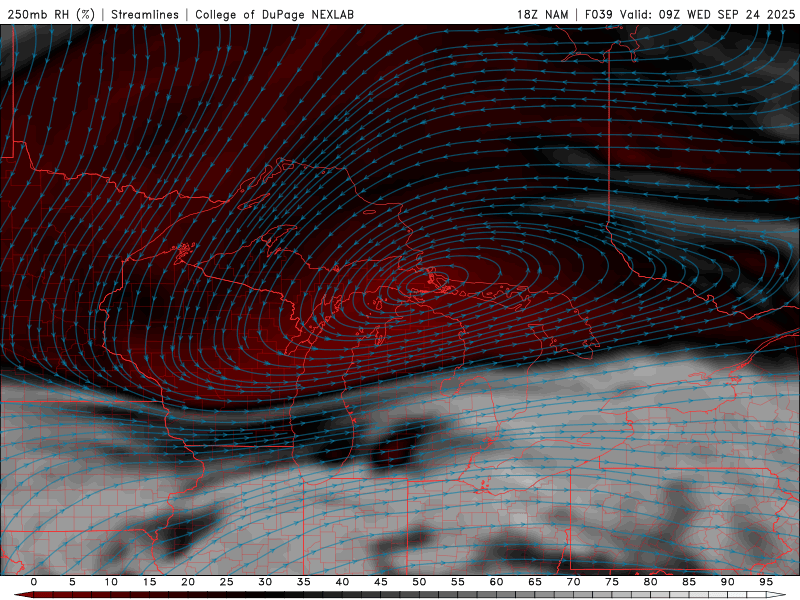
Task: Click the colorbar label "55"
Action: point(458,582)
